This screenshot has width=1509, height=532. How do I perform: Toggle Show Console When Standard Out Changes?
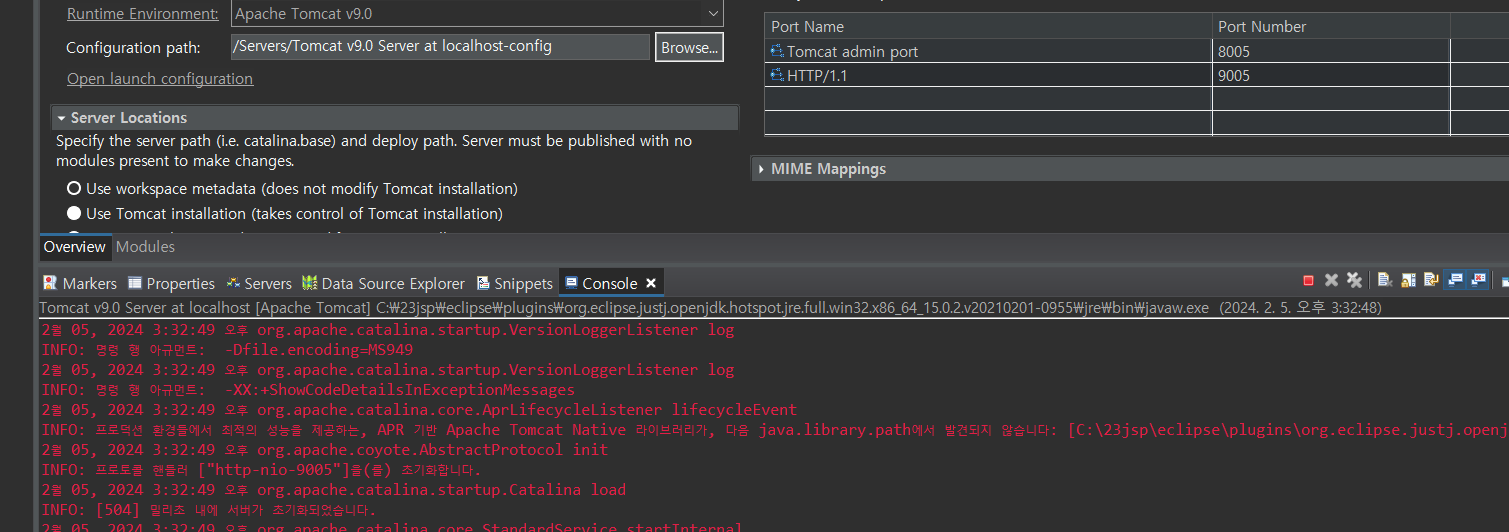coord(1455,281)
